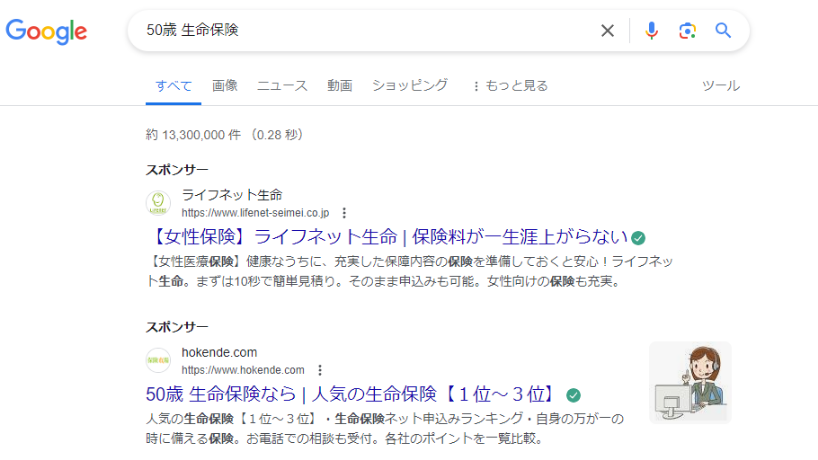
Task: Click hokende.com favicon logo
Action: coord(158,360)
